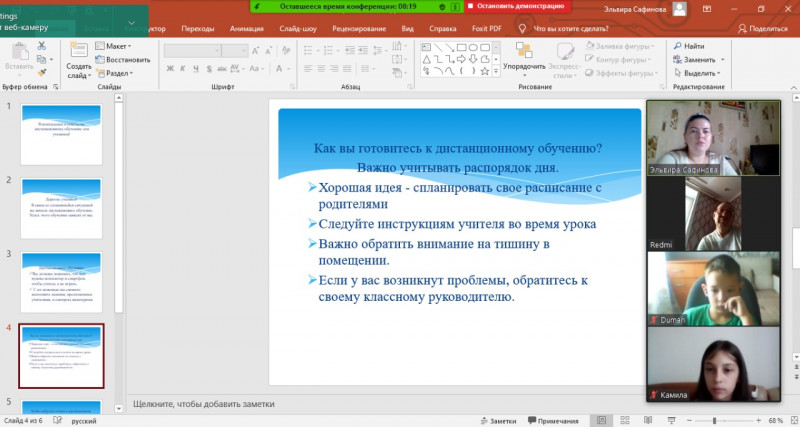800x427 pixels.
Task: Start slideshow from status bar icon
Action: coord(670,420)
